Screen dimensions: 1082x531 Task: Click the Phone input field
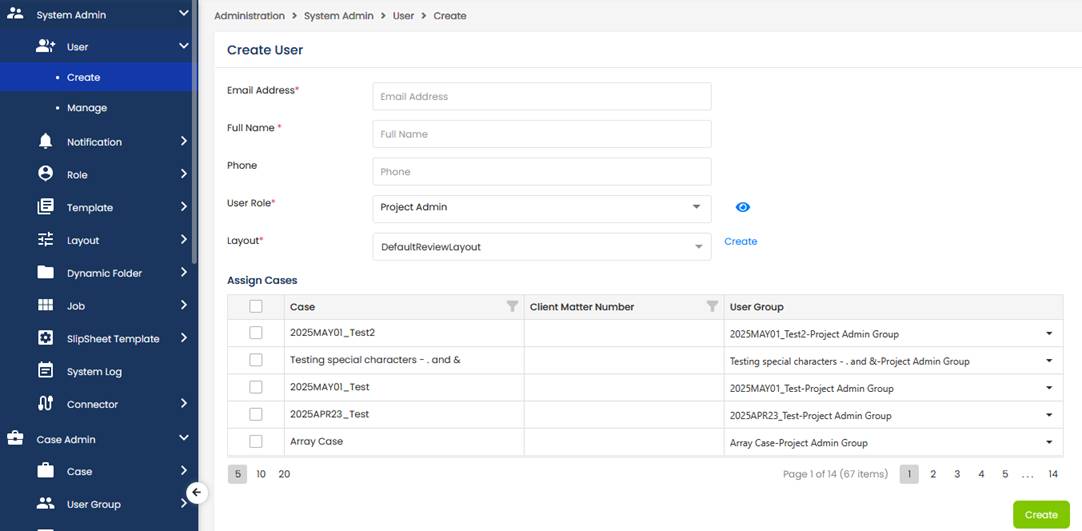[x=542, y=171]
